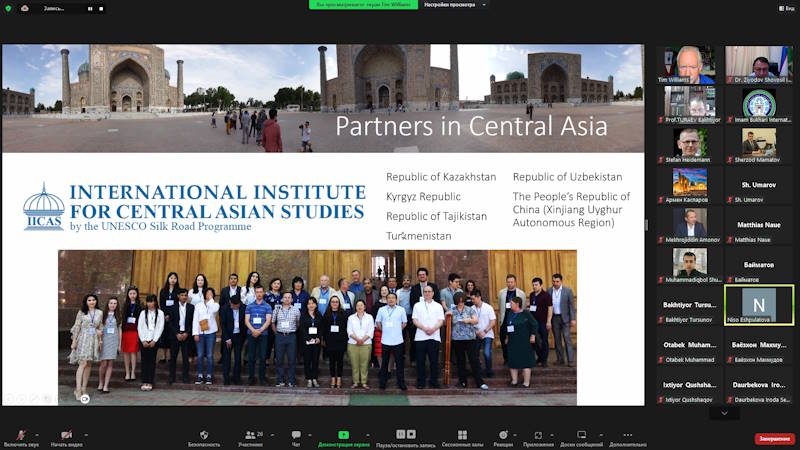
Task: Select Армен Каспаров participant tile
Action: (x=689, y=185)
